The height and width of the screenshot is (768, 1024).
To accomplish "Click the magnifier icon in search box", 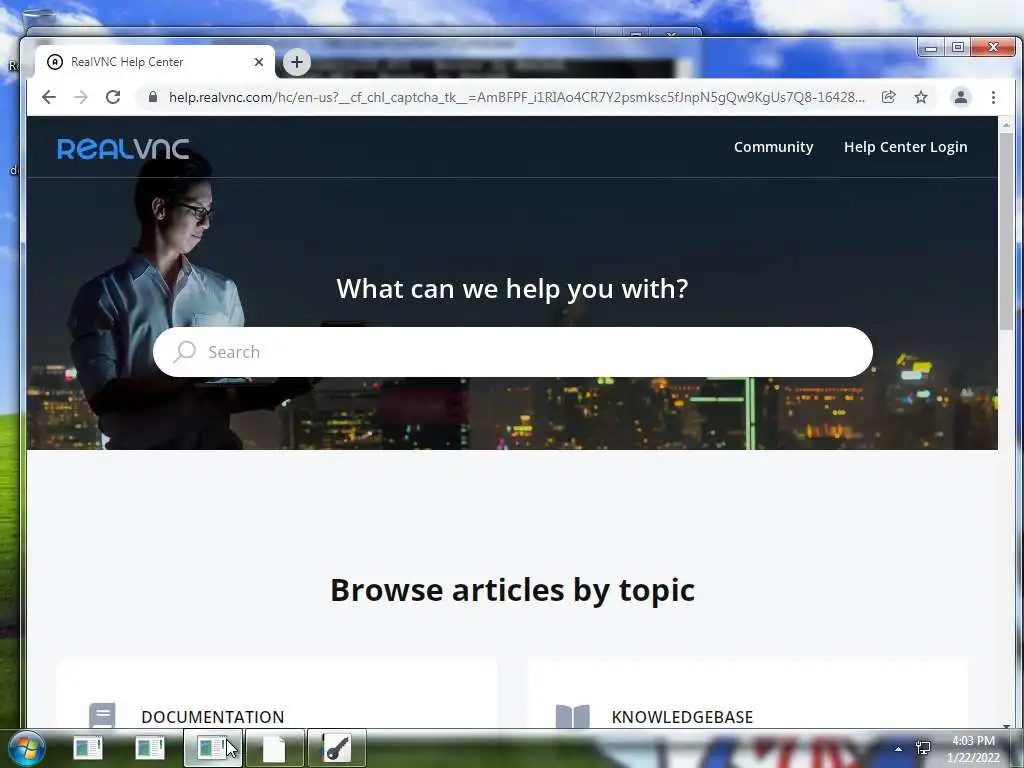I will click(x=185, y=351).
